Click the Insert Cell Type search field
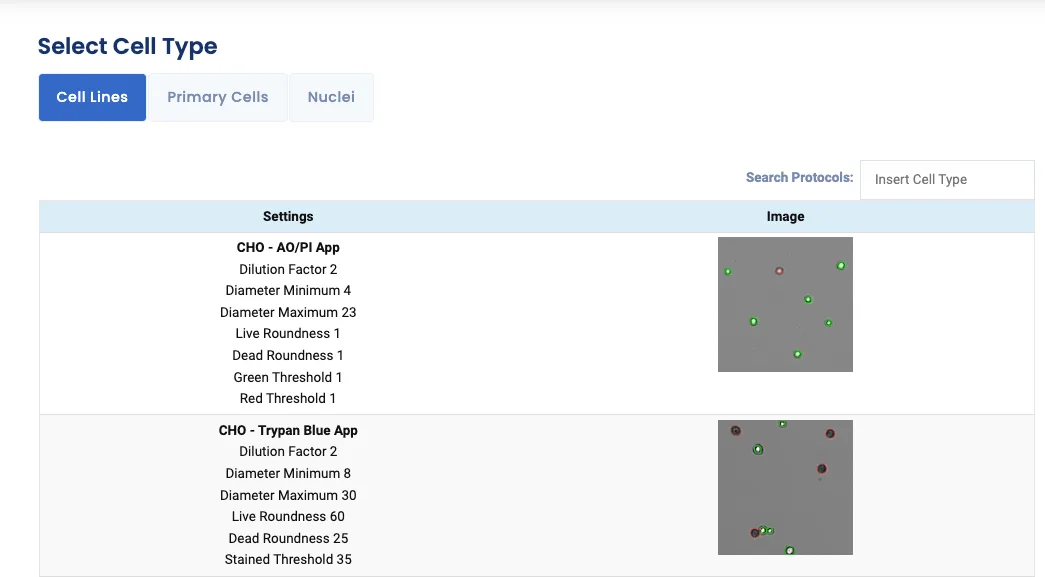The image size is (1045, 577). (947, 179)
